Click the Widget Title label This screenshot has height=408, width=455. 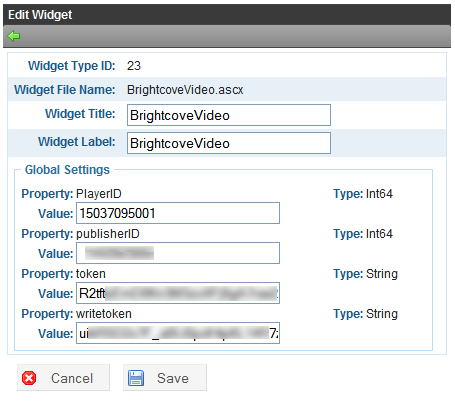80,114
